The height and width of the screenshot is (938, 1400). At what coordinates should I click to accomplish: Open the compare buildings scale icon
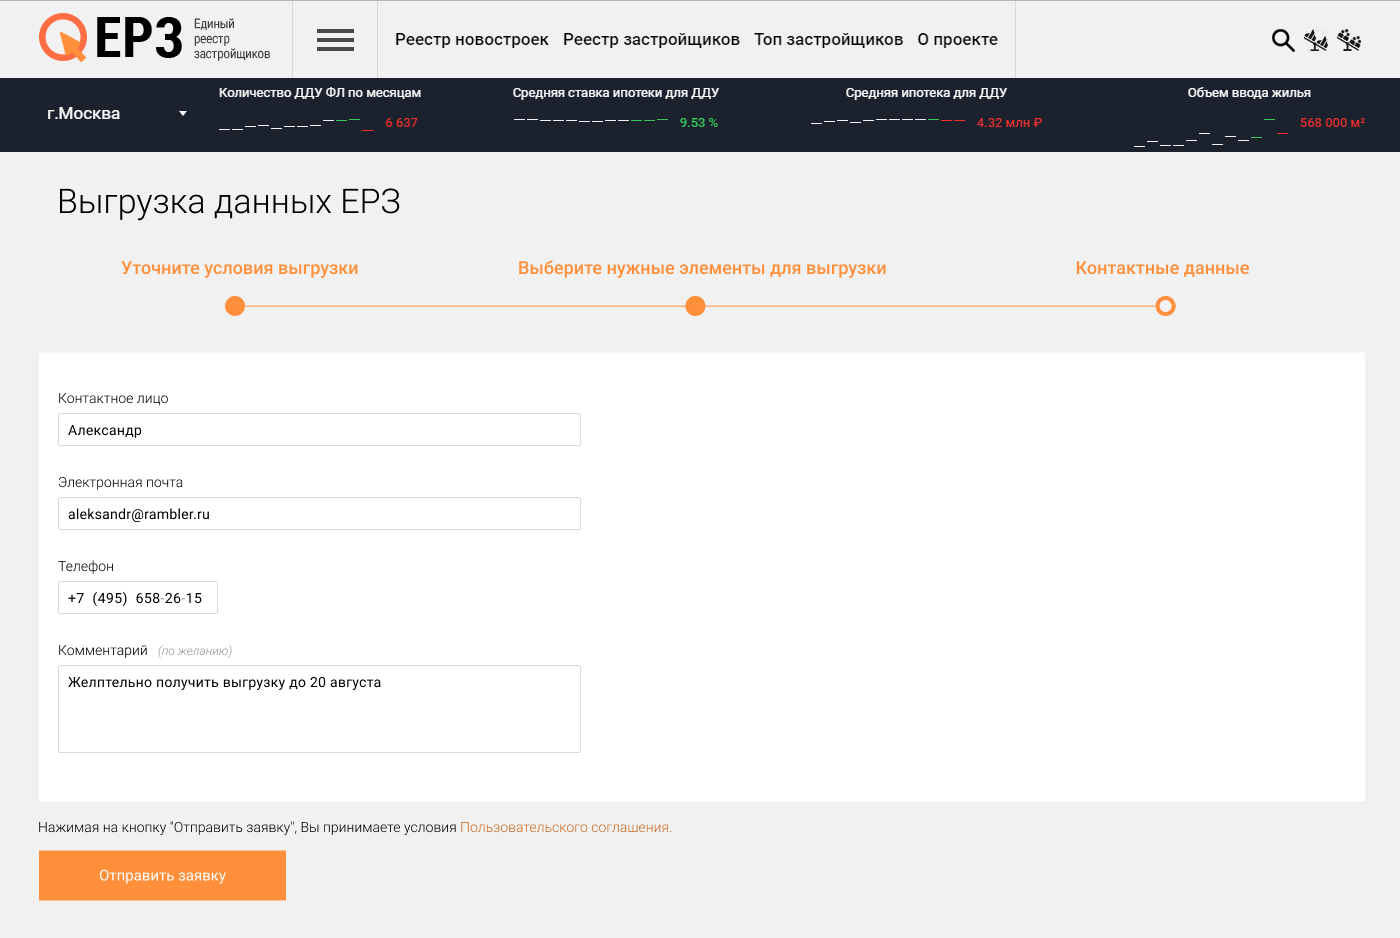pyautogui.click(x=1316, y=40)
